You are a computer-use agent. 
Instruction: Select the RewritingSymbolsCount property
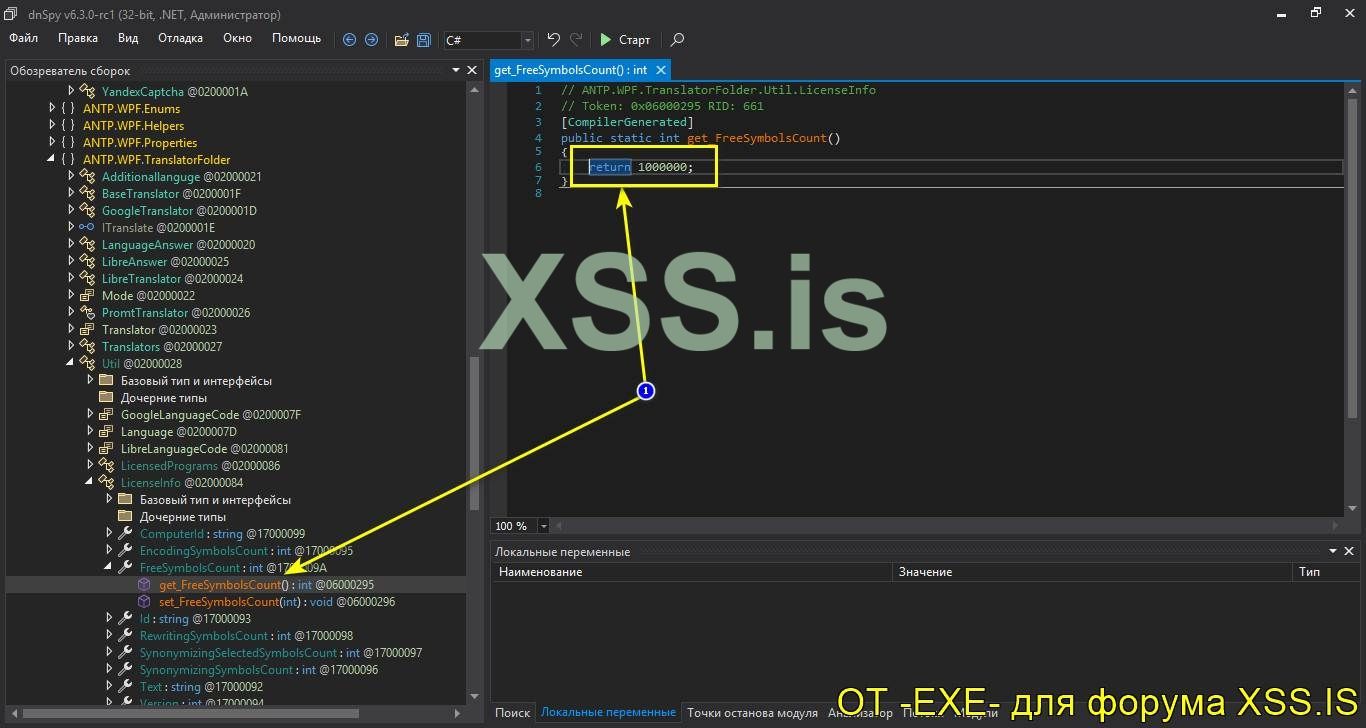point(246,636)
